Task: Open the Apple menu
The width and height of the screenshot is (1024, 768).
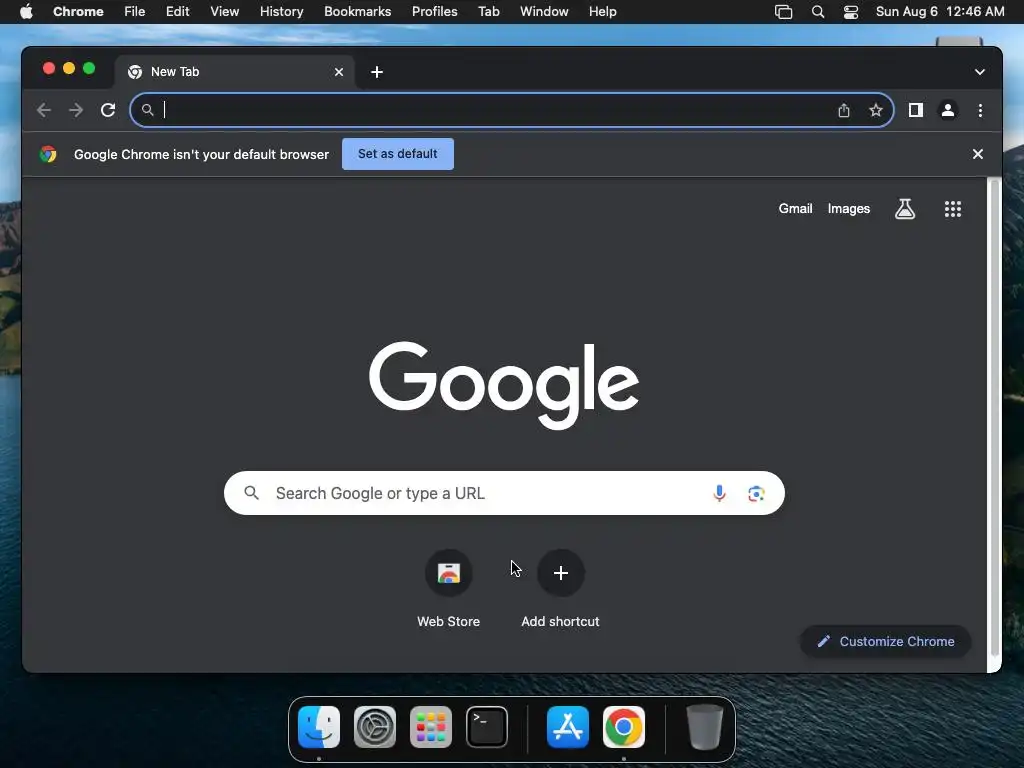Action: click(x=26, y=12)
